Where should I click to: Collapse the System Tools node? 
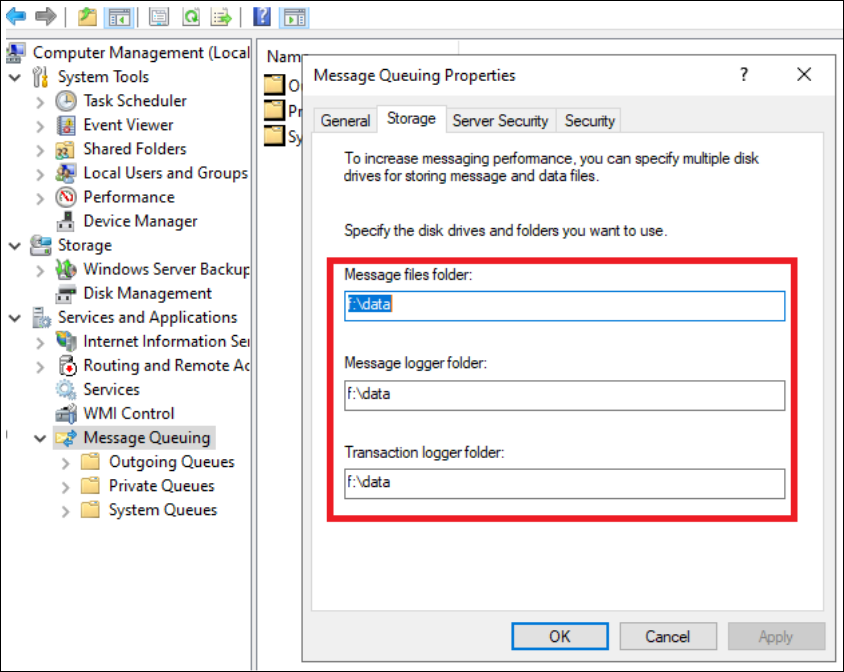(x=14, y=77)
